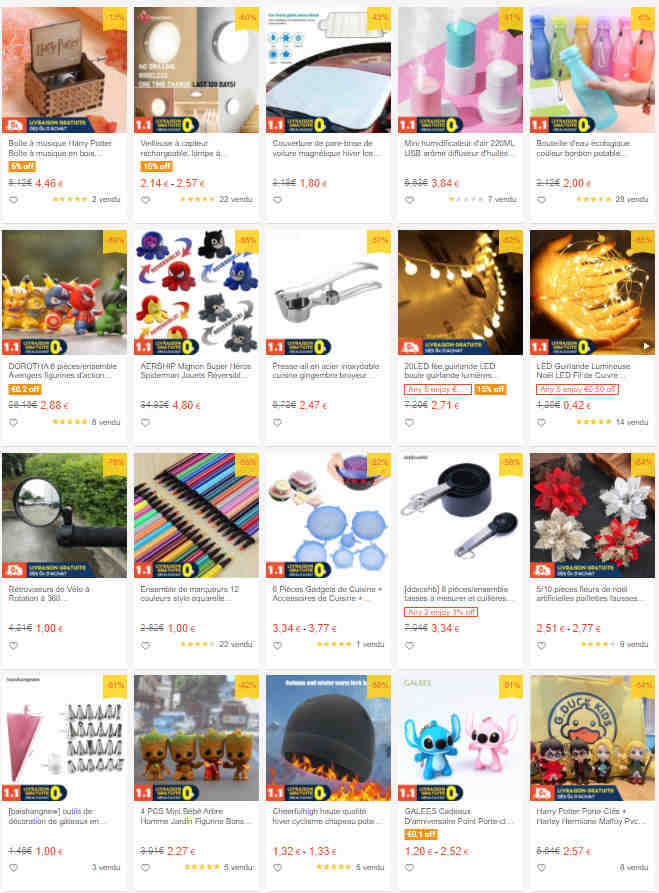Like the mini humidifier with heart icon
This screenshot has height=893, width=659.
pos(410,200)
